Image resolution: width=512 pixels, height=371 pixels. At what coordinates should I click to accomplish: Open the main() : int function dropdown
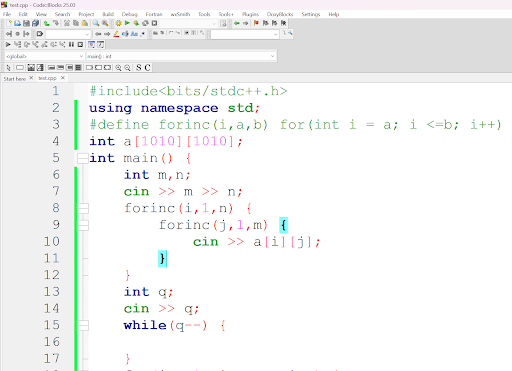[x=181, y=56]
